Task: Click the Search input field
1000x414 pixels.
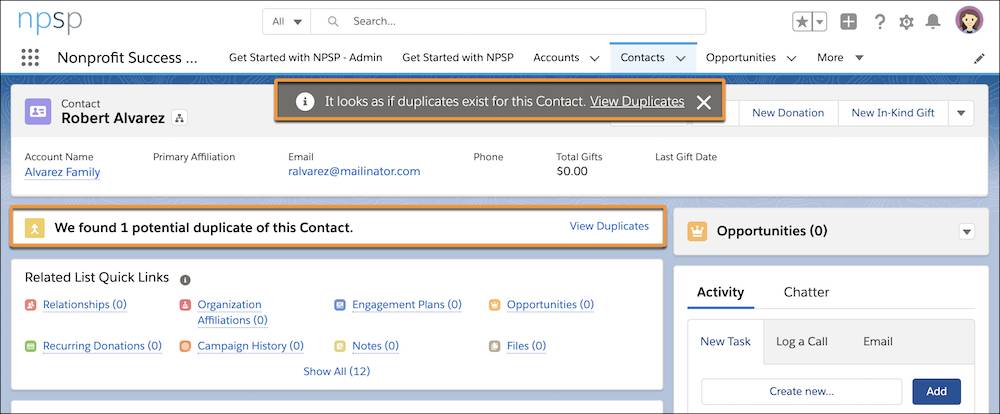Action: tap(508, 21)
